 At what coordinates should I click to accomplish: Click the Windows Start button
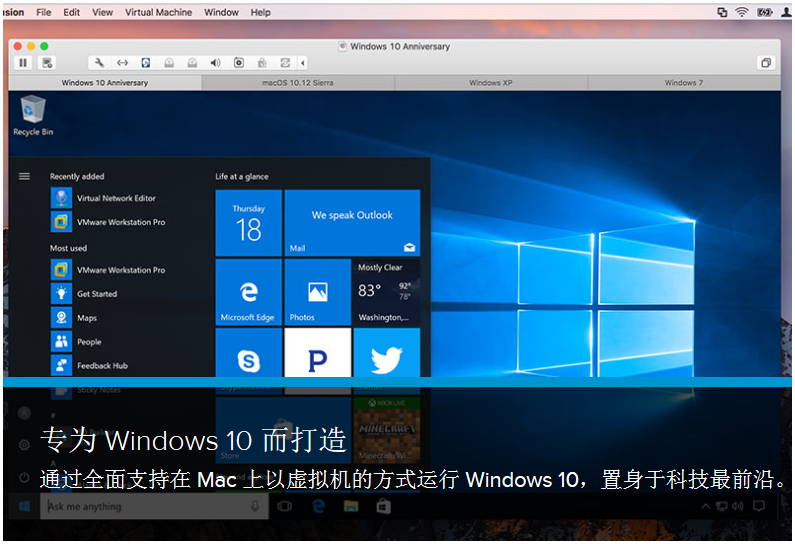[24, 506]
